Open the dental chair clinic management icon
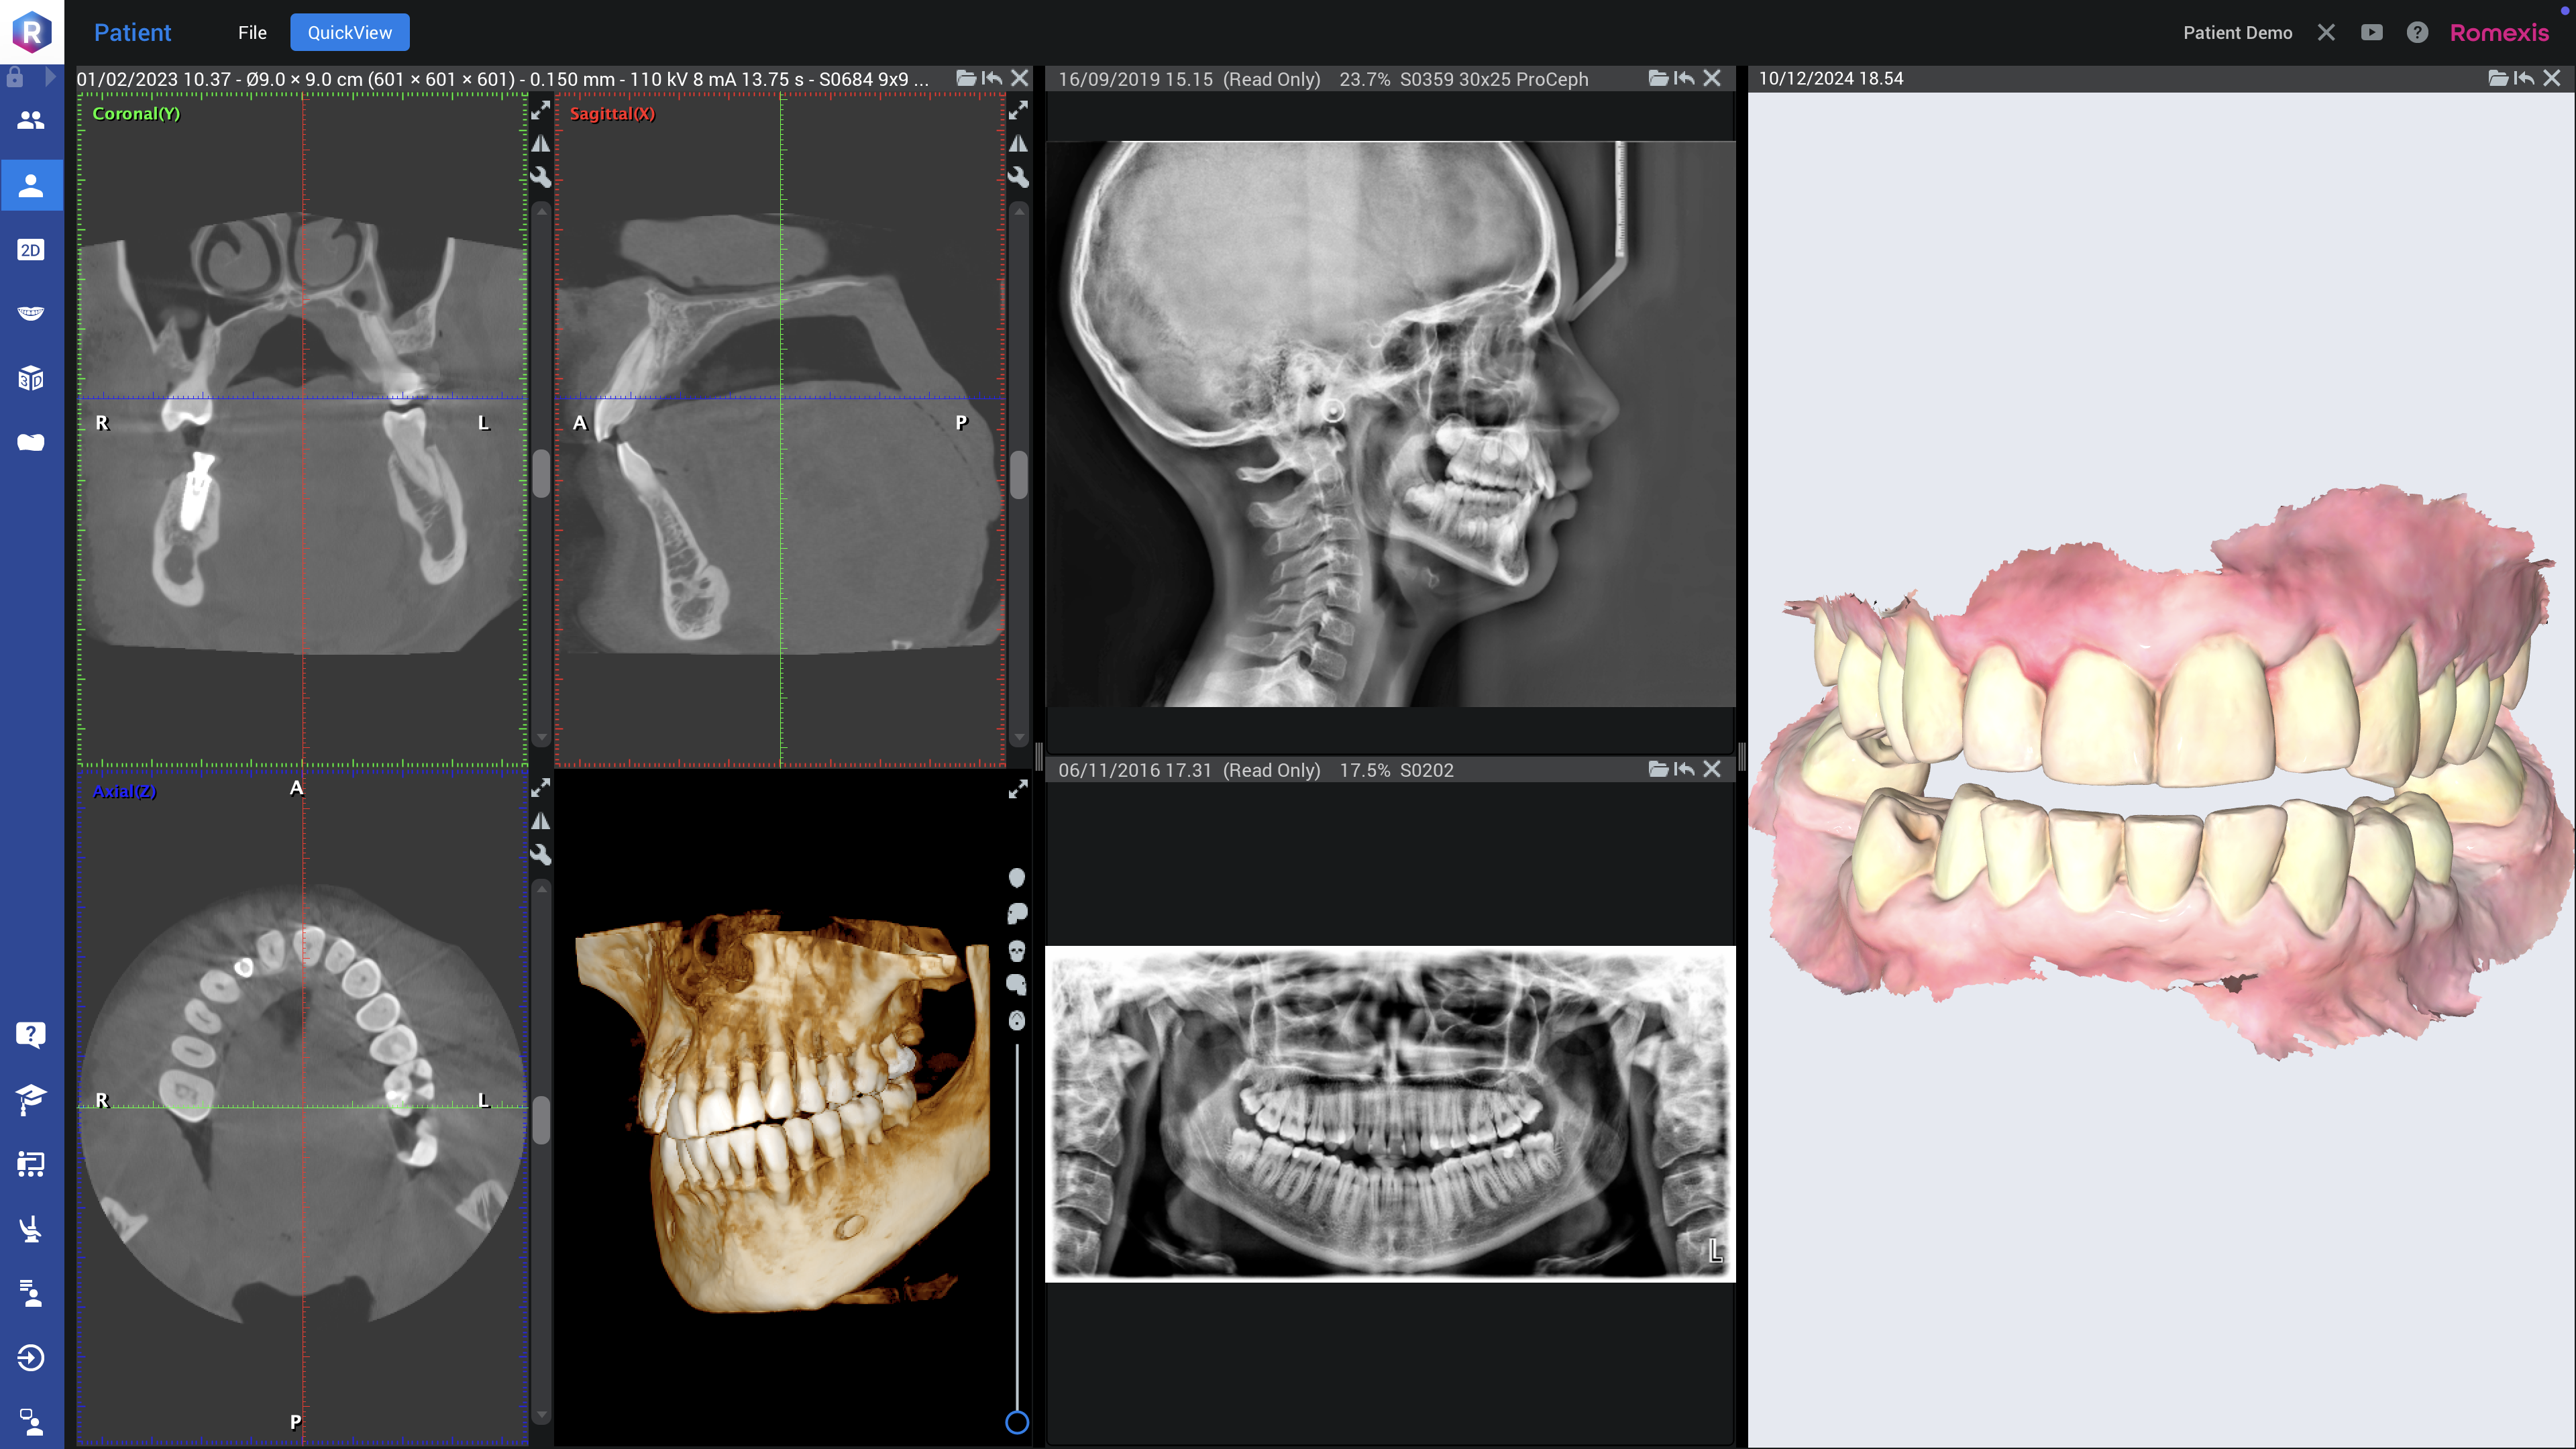This screenshot has height=1449, width=2576. [x=31, y=1229]
